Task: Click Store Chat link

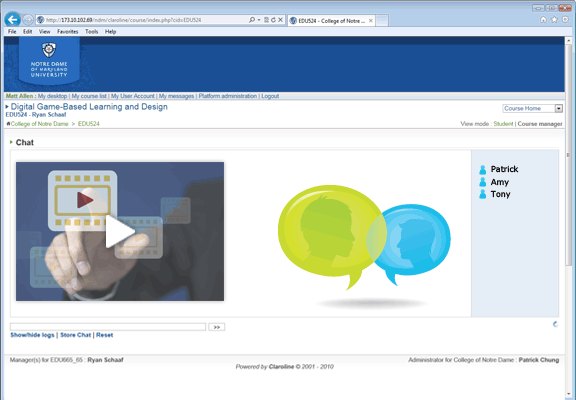Action: tap(76, 335)
